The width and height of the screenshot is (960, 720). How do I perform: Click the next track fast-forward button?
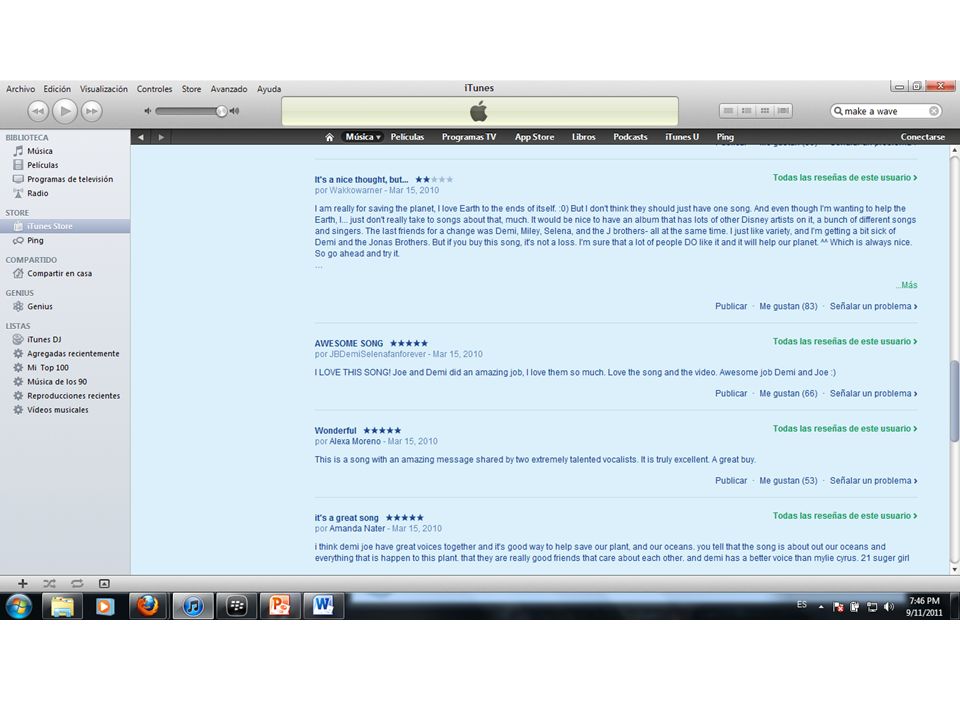click(x=91, y=111)
